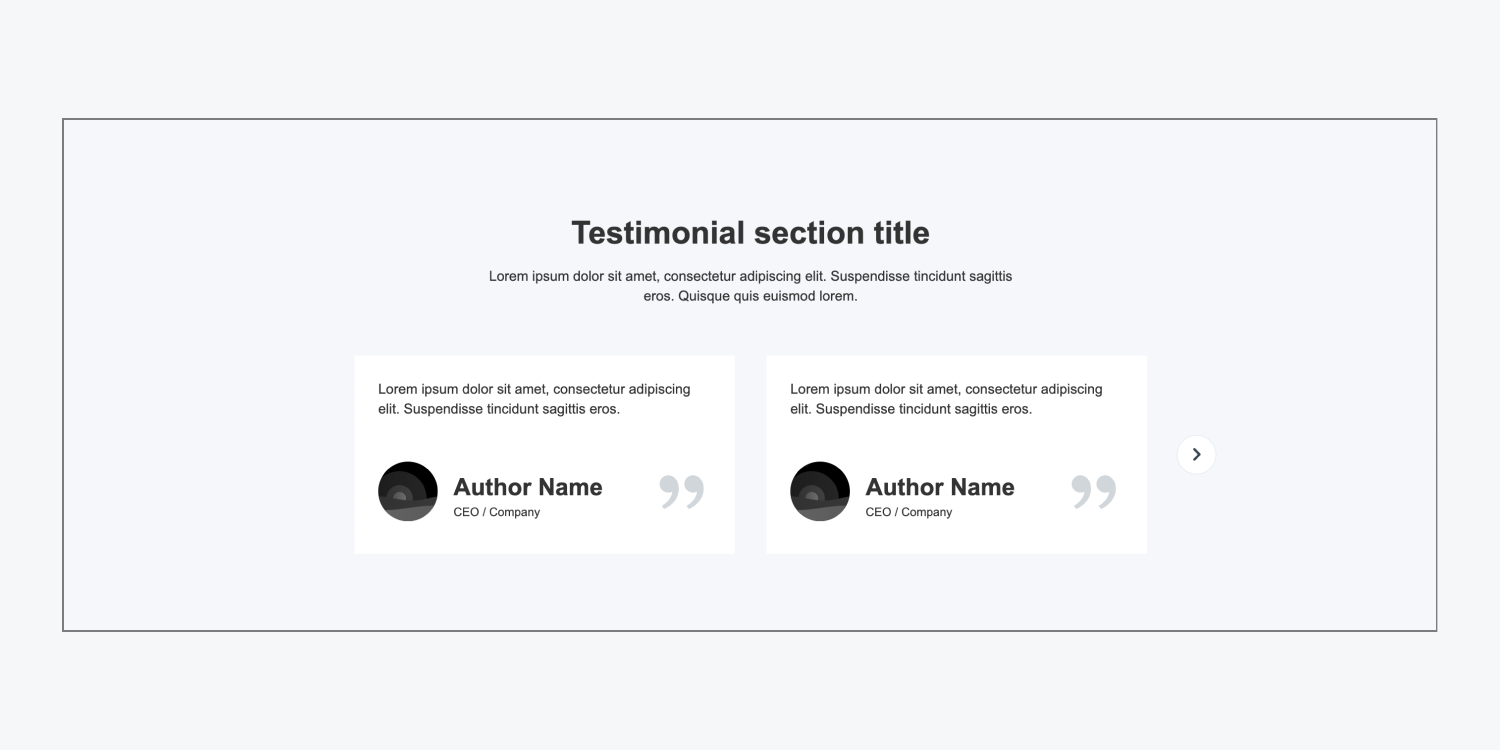Click the first card's author avatar
The width and height of the screenshot is (1501, 751).
[x=408, y=491]
